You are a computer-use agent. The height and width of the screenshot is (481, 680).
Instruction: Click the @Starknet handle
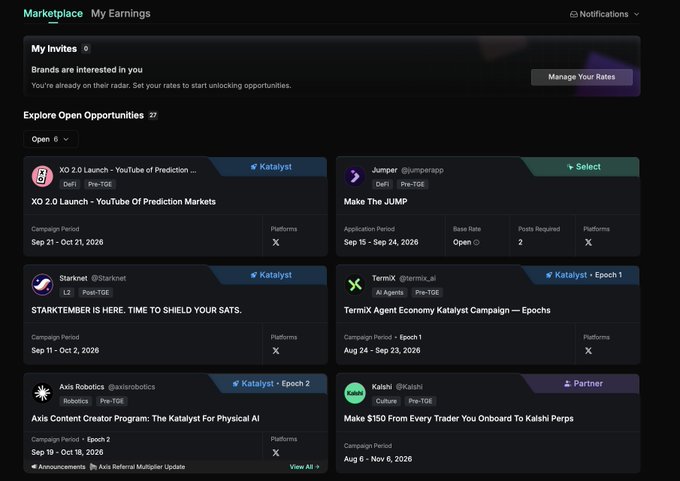pos(108,278)
